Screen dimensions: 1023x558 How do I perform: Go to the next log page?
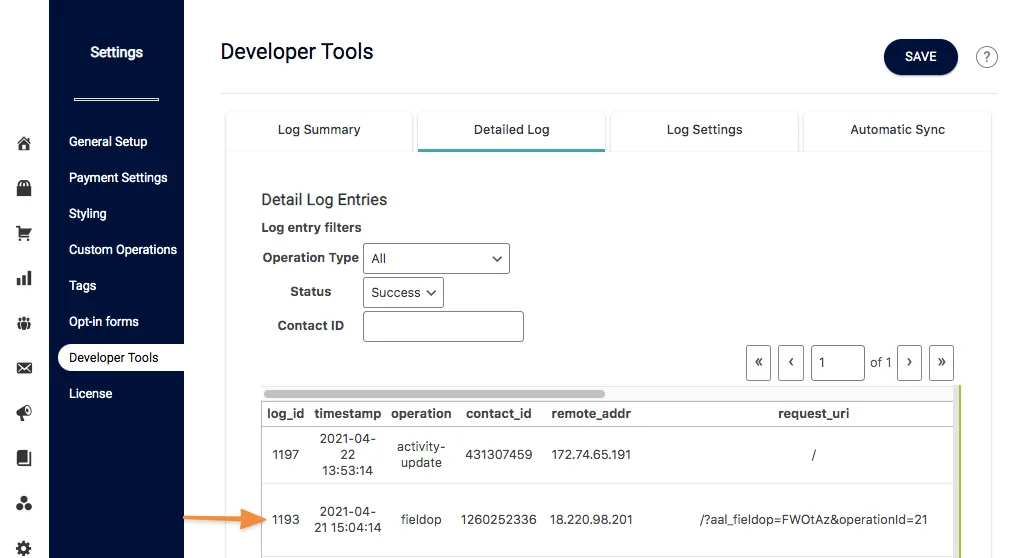[x=909, y=362]
